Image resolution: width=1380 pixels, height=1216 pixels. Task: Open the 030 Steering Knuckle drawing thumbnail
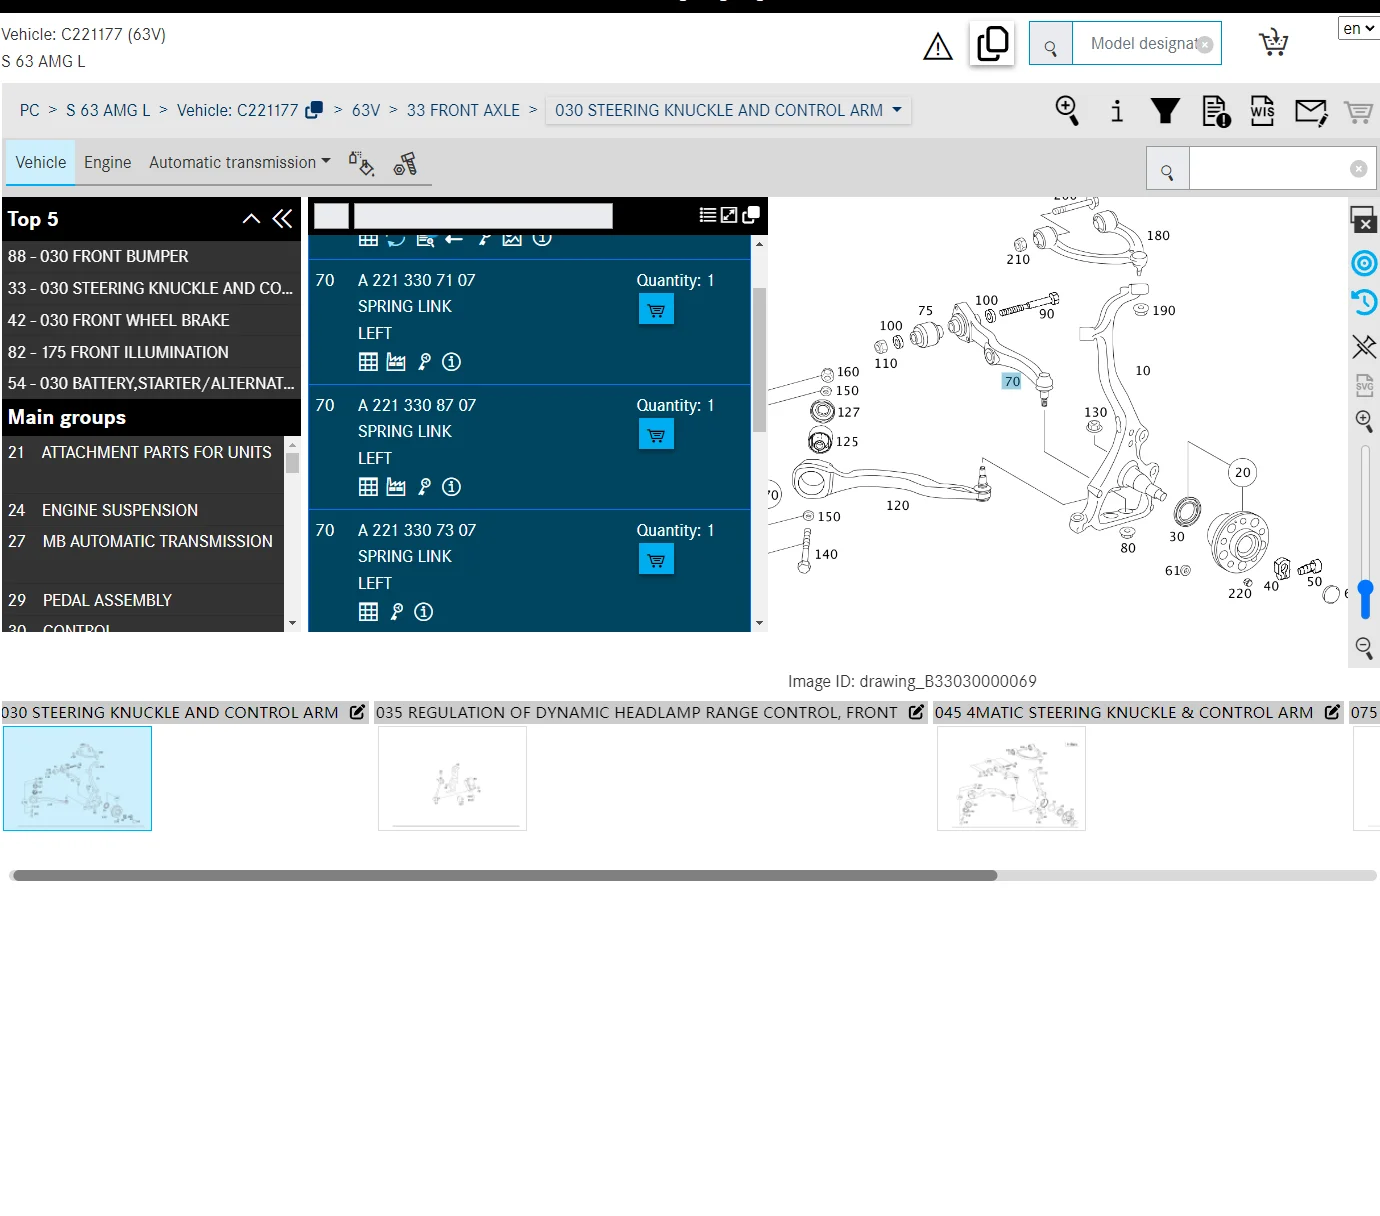tap(78, 778)
